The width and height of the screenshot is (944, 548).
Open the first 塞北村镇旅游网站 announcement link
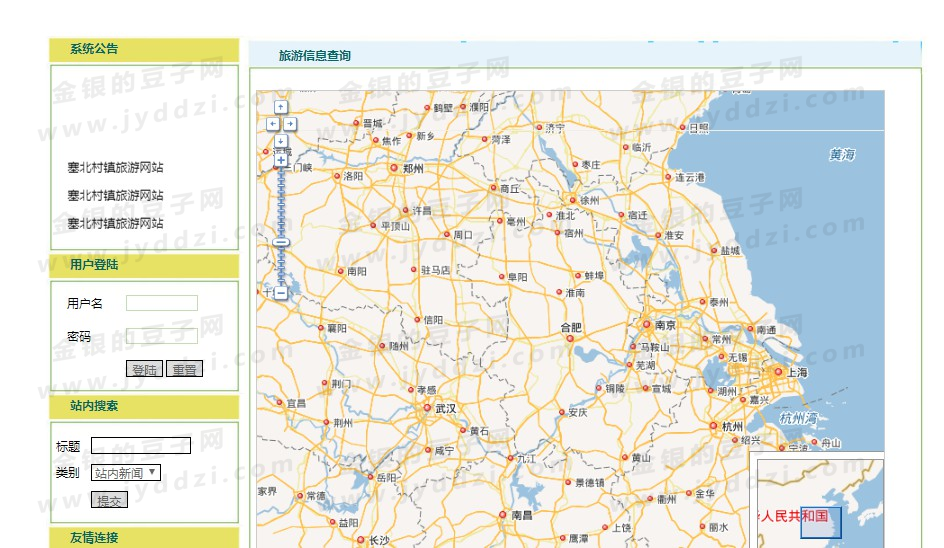coord(116,167)
